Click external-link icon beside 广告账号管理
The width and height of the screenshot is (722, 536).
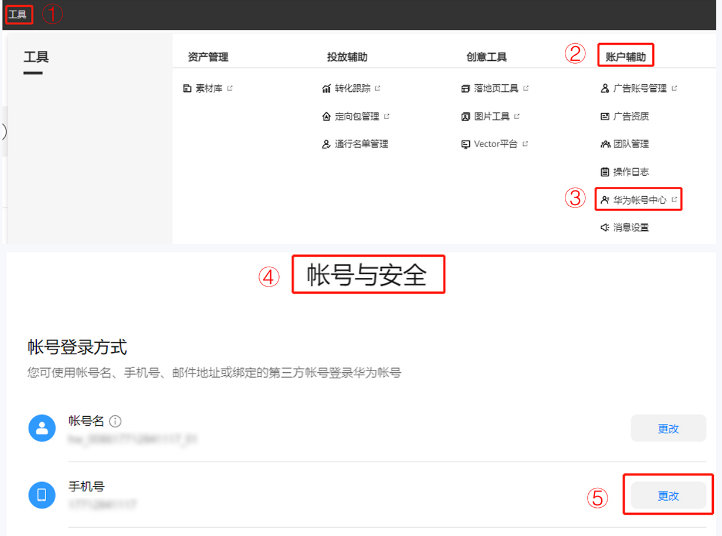coord(674,88)
